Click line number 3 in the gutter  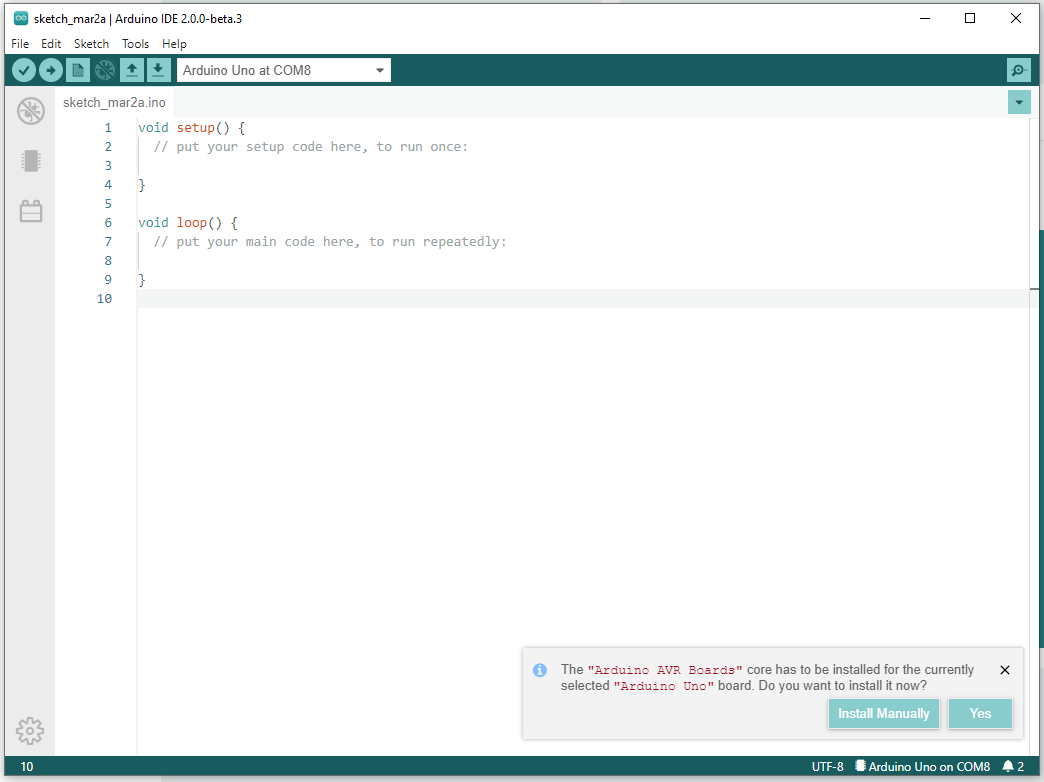tap(108, 166)
